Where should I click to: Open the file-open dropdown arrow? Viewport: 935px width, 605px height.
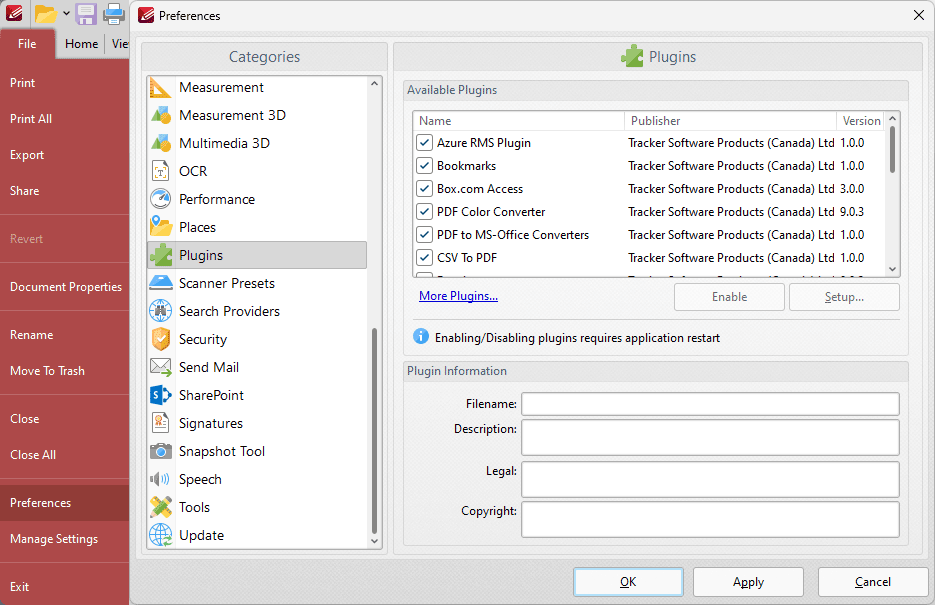65,14
